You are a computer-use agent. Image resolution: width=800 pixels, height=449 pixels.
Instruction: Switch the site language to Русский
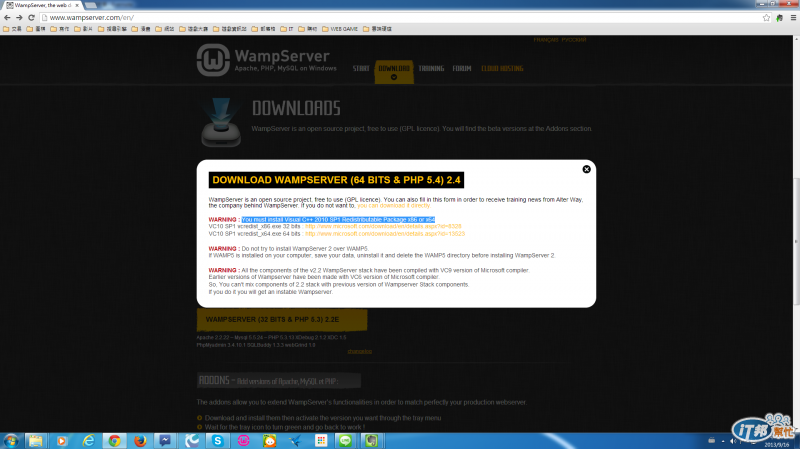574,40
